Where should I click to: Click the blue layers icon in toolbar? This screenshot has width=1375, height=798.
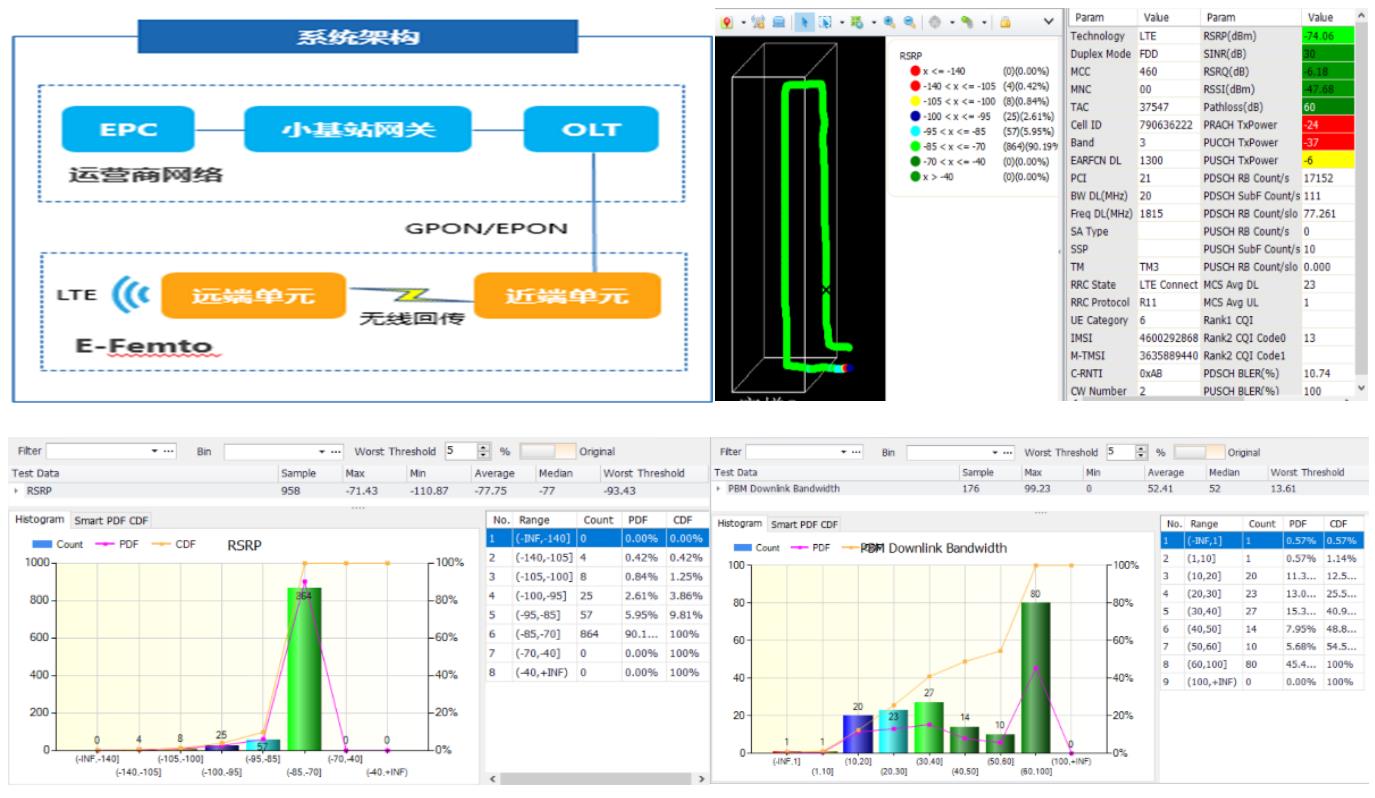(x=779, y=21)
